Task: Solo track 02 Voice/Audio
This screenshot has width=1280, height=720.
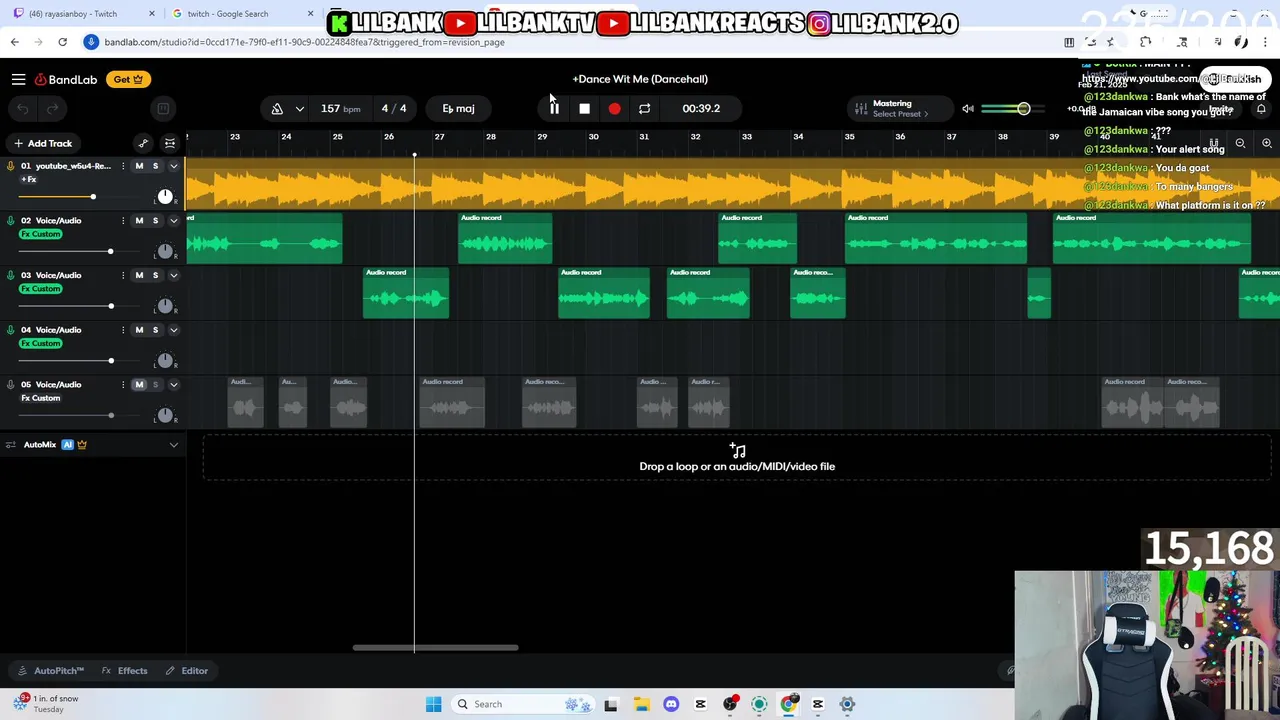Action: pyautogui.click(x=155, y=221)
